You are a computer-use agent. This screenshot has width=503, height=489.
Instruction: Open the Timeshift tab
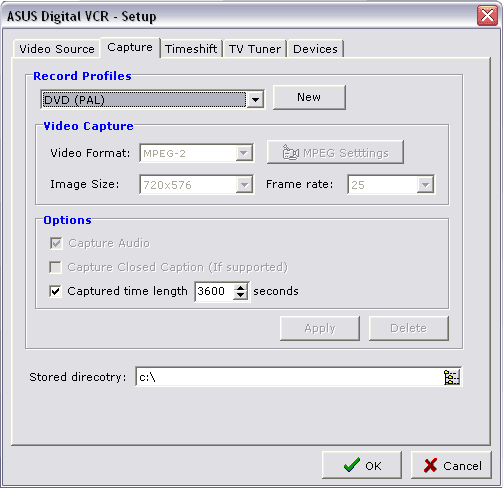click(x=191, y=49)
